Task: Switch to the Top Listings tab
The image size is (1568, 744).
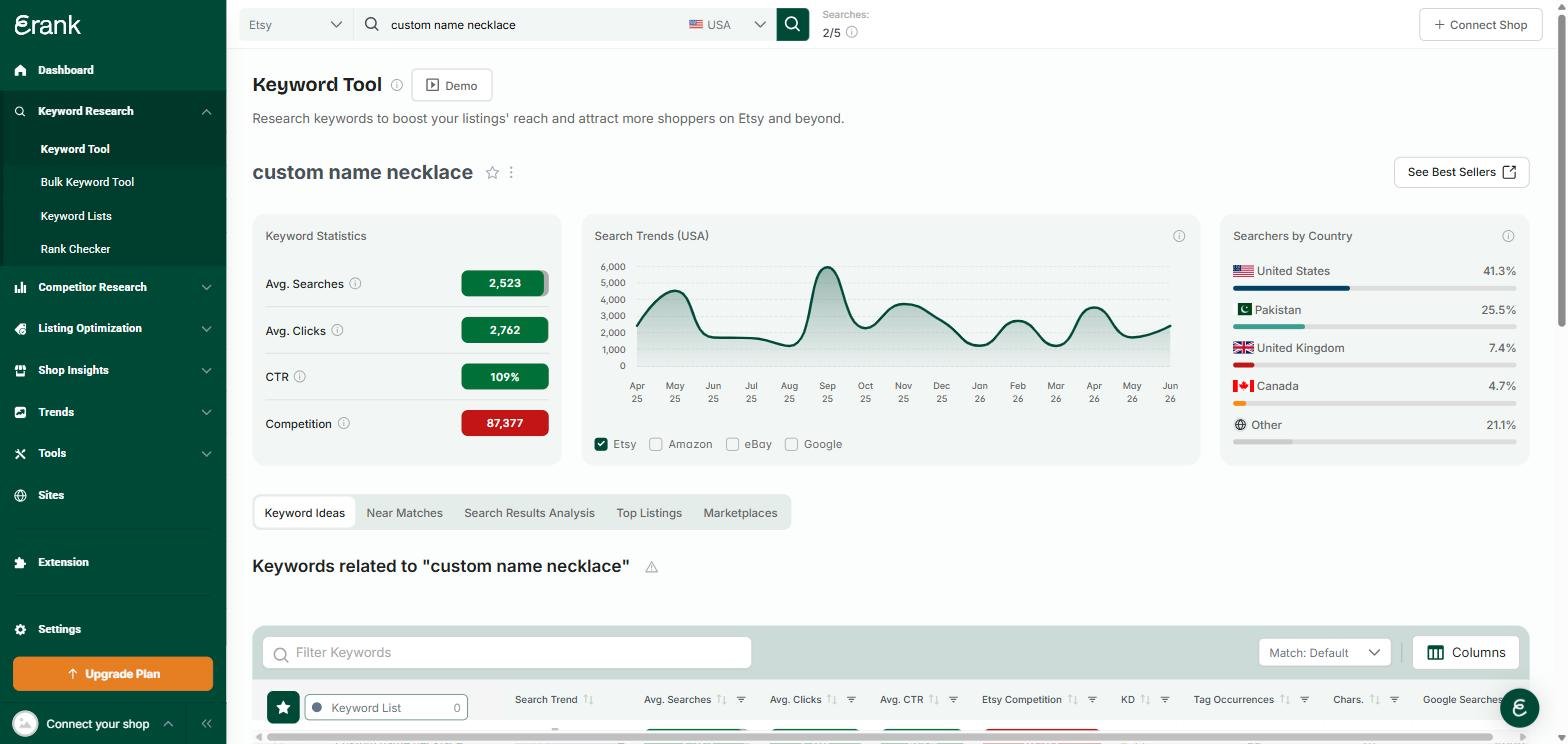Action: tap(649, 513)
